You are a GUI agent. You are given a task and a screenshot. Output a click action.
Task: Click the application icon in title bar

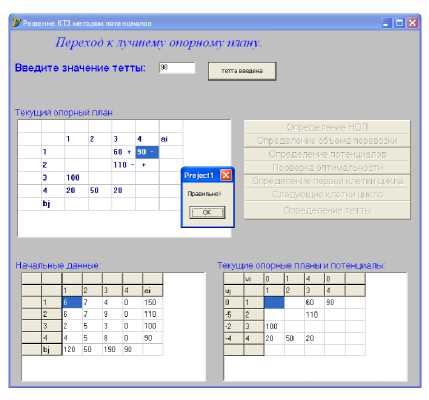pyautogui.click(x=16, y=23)
